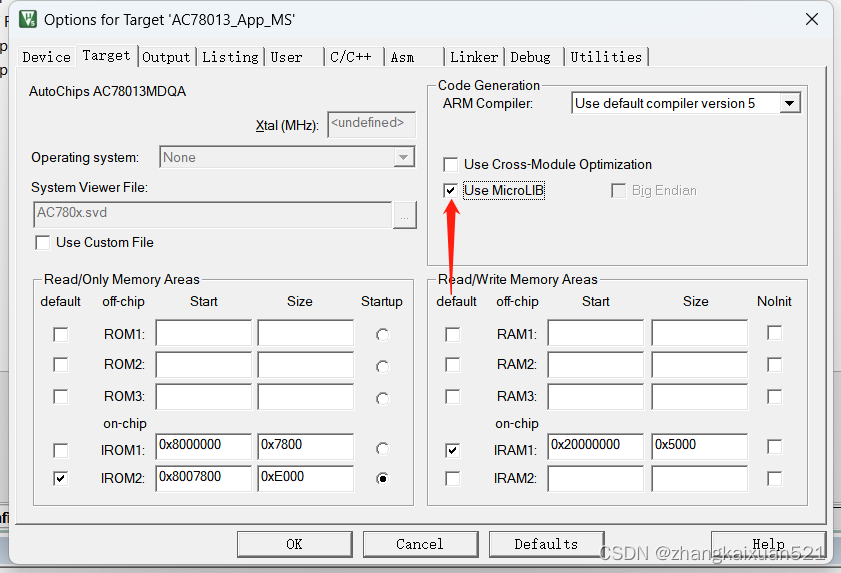Edit IROM1 size 0x7800

click(305, 447)
